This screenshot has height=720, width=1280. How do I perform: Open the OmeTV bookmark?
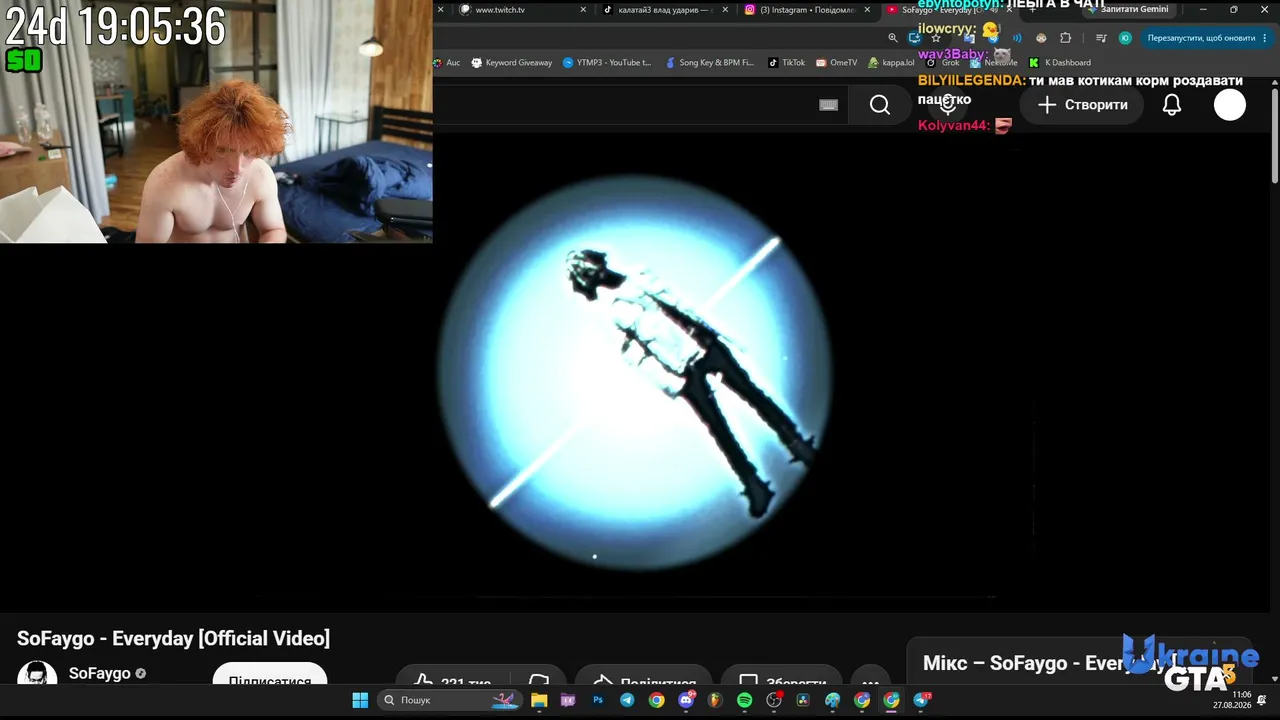(x=837, y=62)
